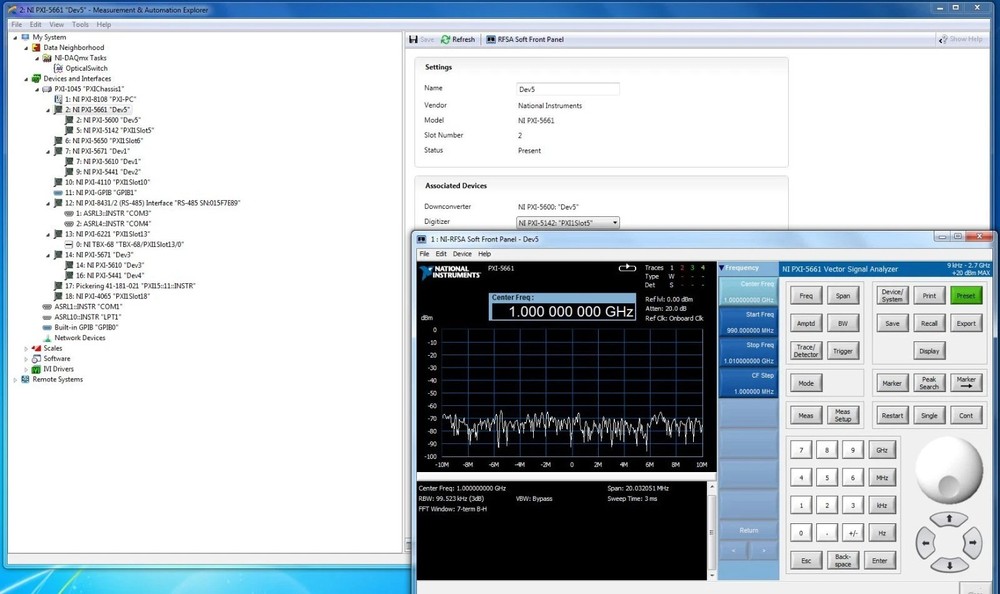Enable continuous acquisition with the Cont key
The image size is (1000, 594).
(965, 415)
